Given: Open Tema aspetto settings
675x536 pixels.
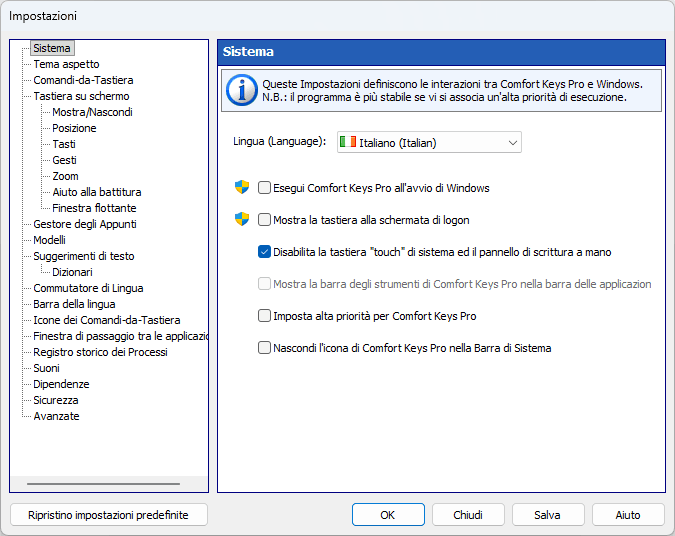Looking at the screenshot, I should click(66, 64).
